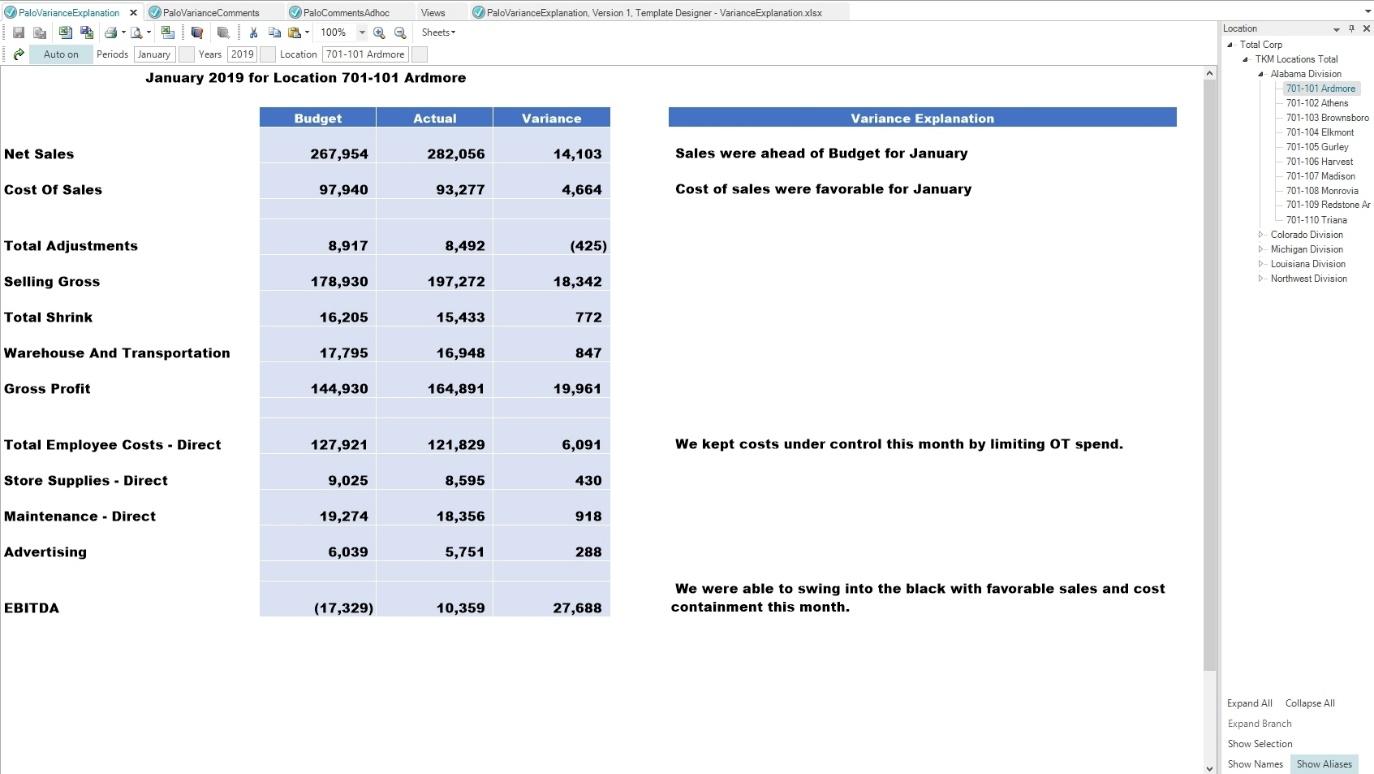The width and height of the screenshot is (1374, 774).
Task: Click the Cut scissors icon
Action: coord(253,33)
